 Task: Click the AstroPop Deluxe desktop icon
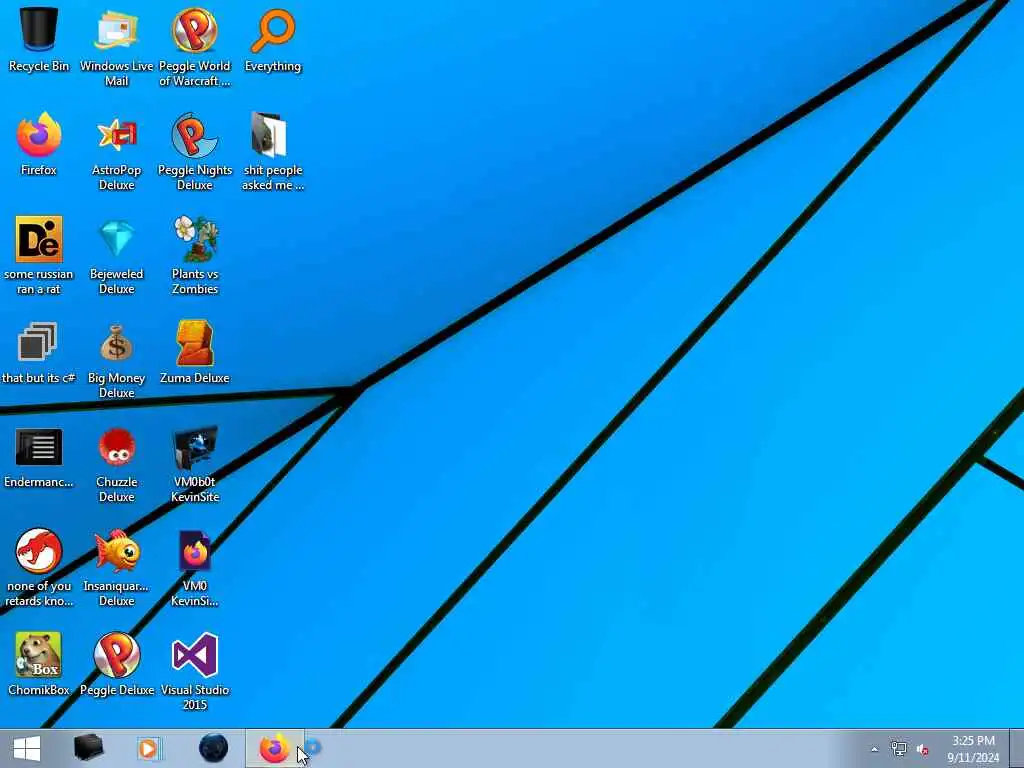pyautogui.click(x=116, y=152)
